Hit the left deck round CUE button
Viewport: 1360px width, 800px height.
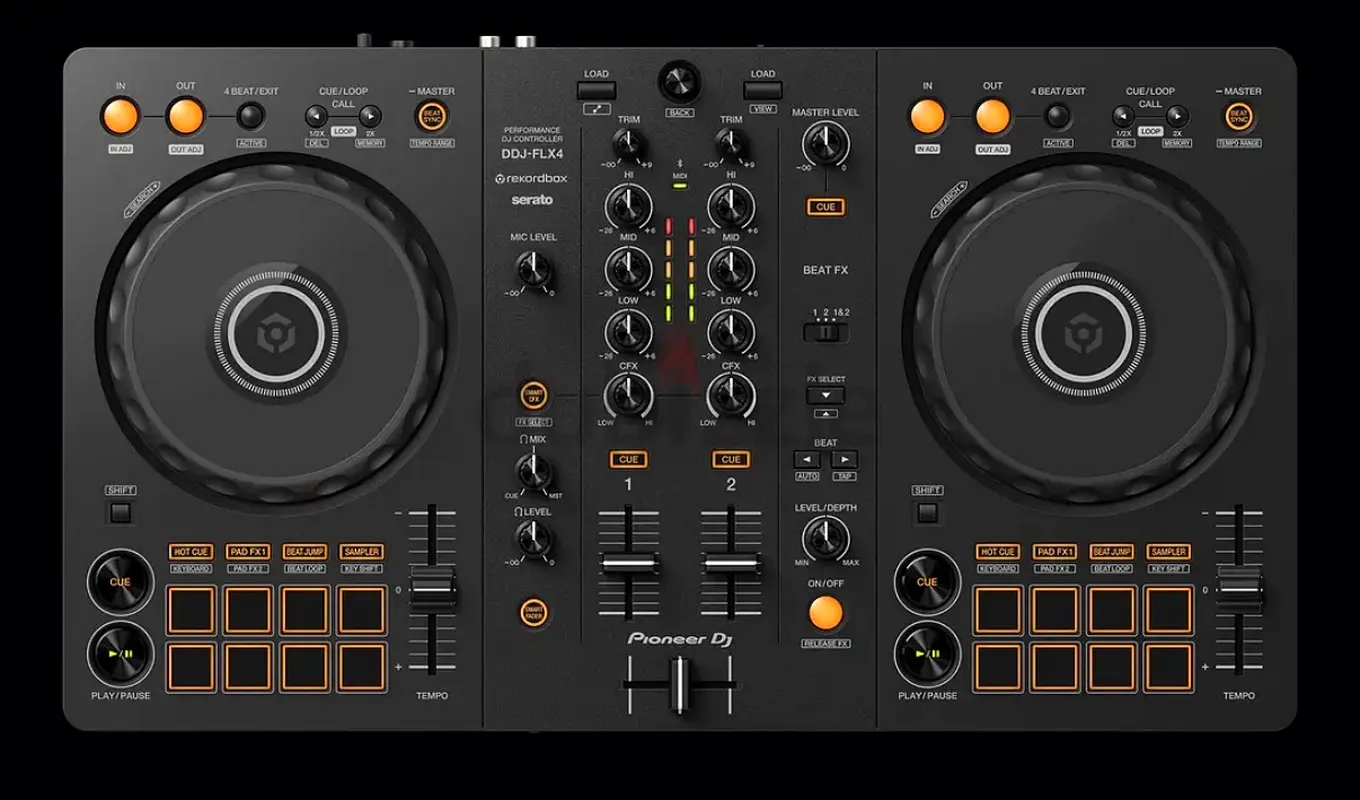point(120,582)
